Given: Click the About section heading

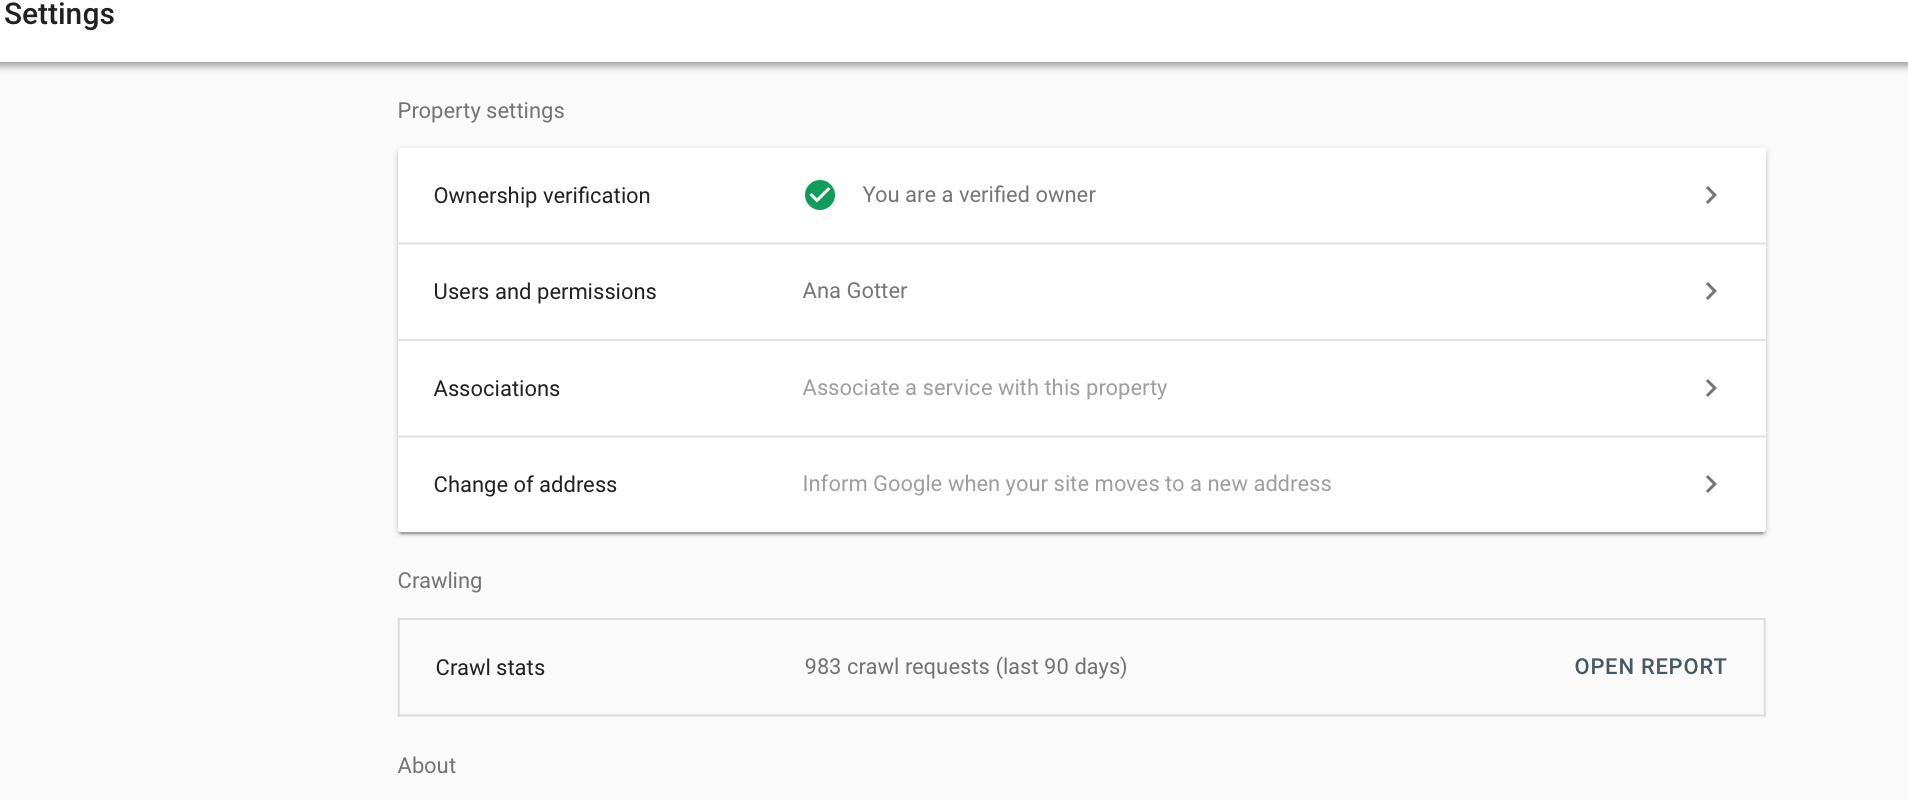Looking at the screenshot, I should (x=426, y=766).
